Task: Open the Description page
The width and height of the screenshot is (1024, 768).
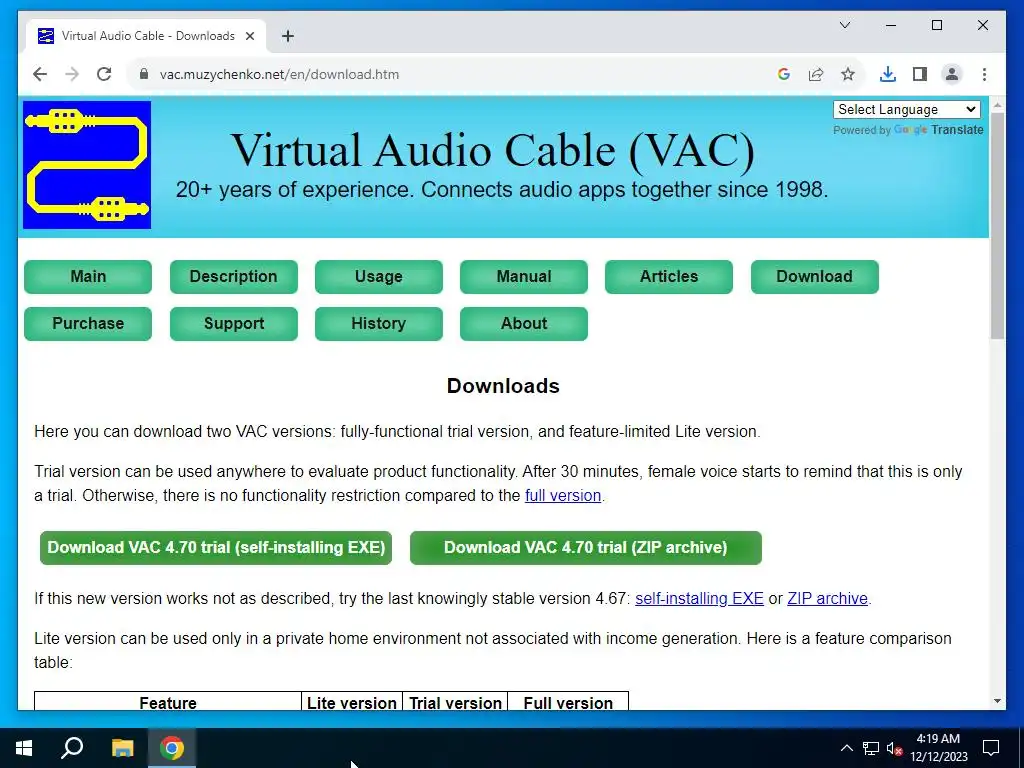Action: (x=234, y=276)
